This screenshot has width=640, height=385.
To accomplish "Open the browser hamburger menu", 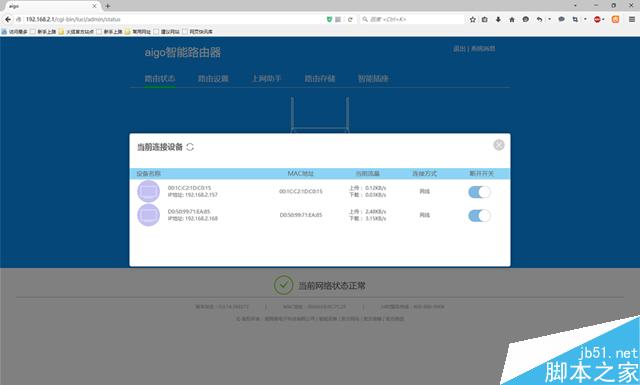I will tap(631, 19).
